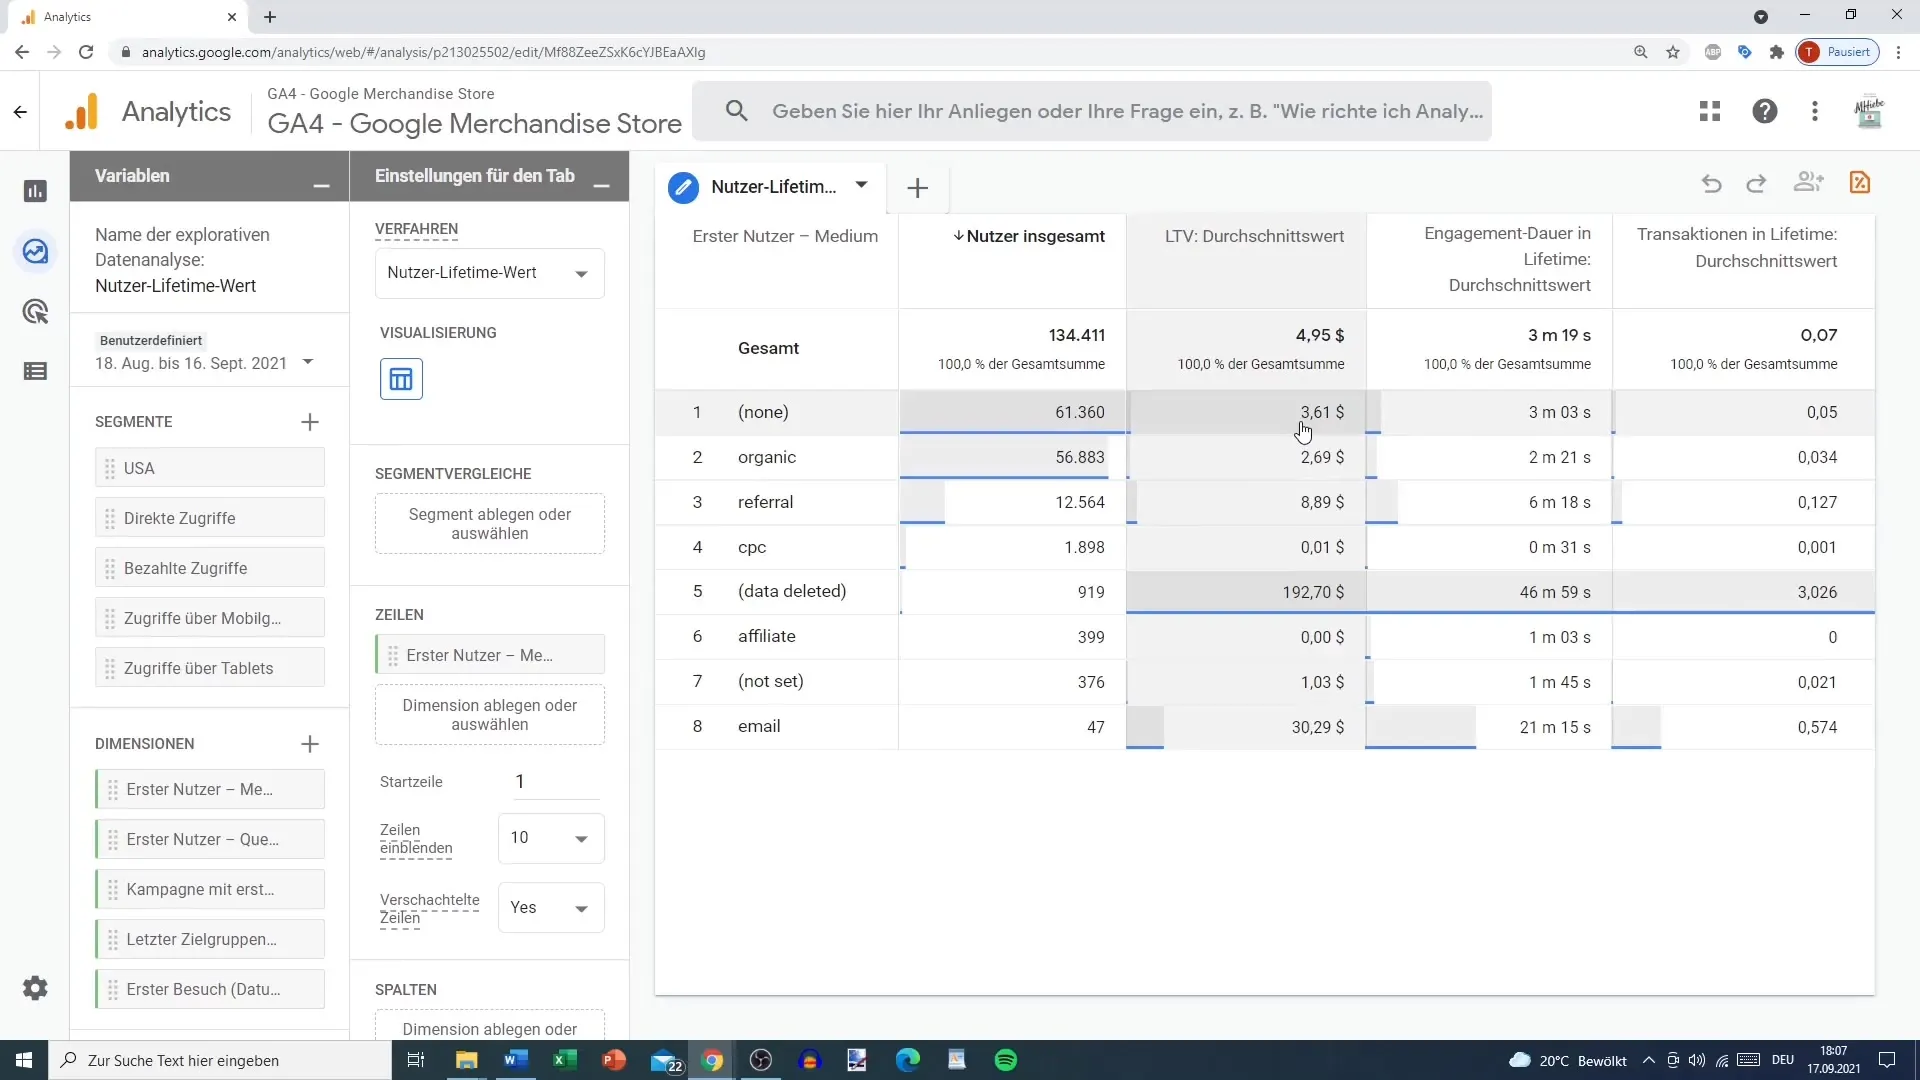This screenshot has height=1080, width=1920.
Task: Add a new exploration tab
Action: [917, 188]
